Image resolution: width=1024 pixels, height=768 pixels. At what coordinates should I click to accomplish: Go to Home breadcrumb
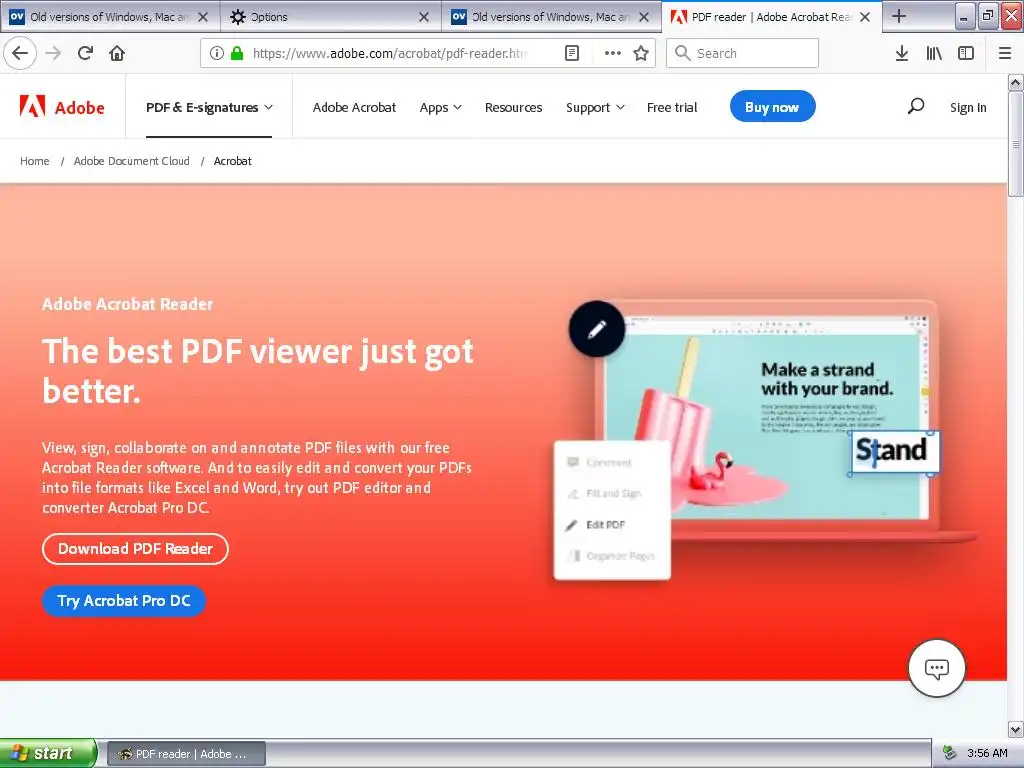[x=35, y=161]
